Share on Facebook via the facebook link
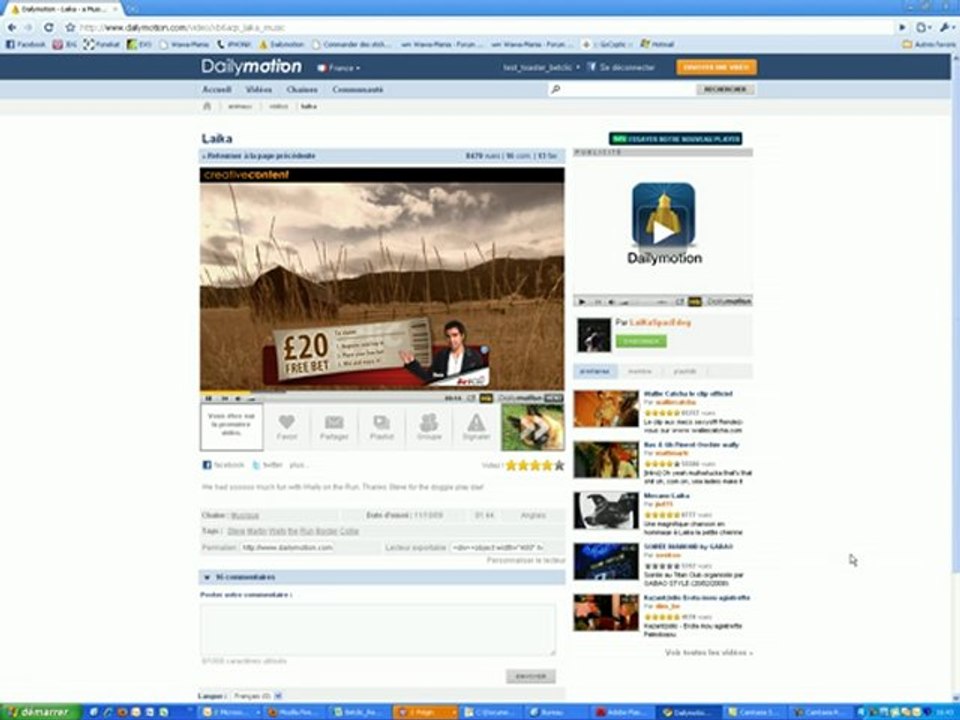The image size is (960, 720). point(223,465)
